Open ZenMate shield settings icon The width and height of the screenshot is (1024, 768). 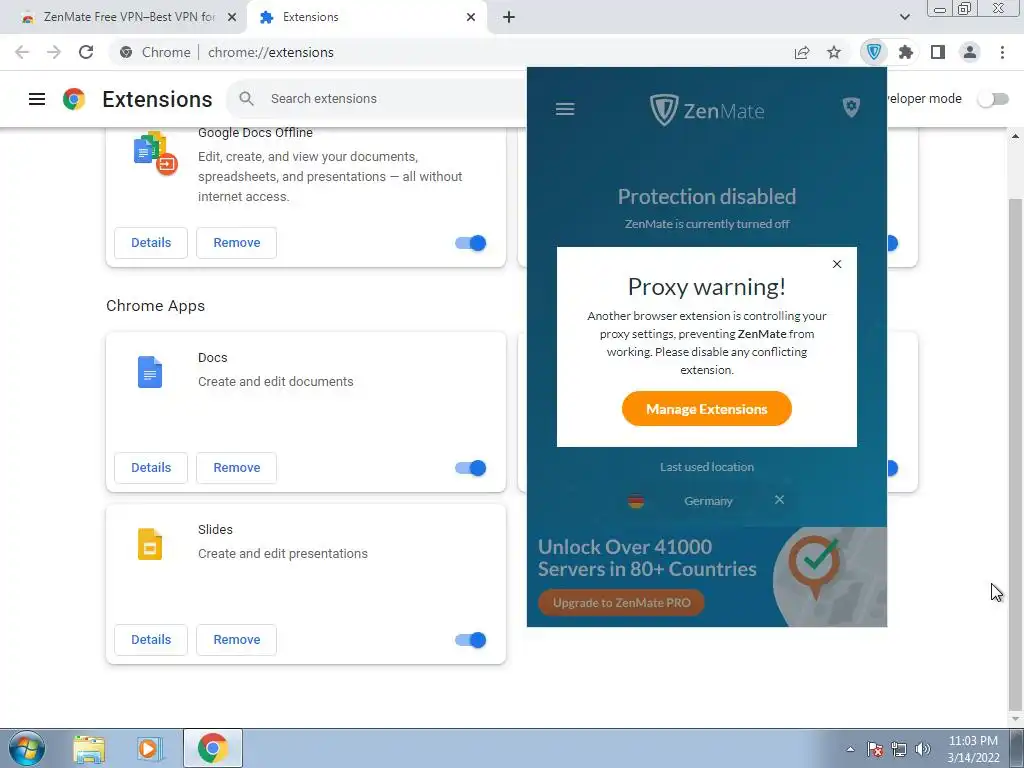click(851, 107)
